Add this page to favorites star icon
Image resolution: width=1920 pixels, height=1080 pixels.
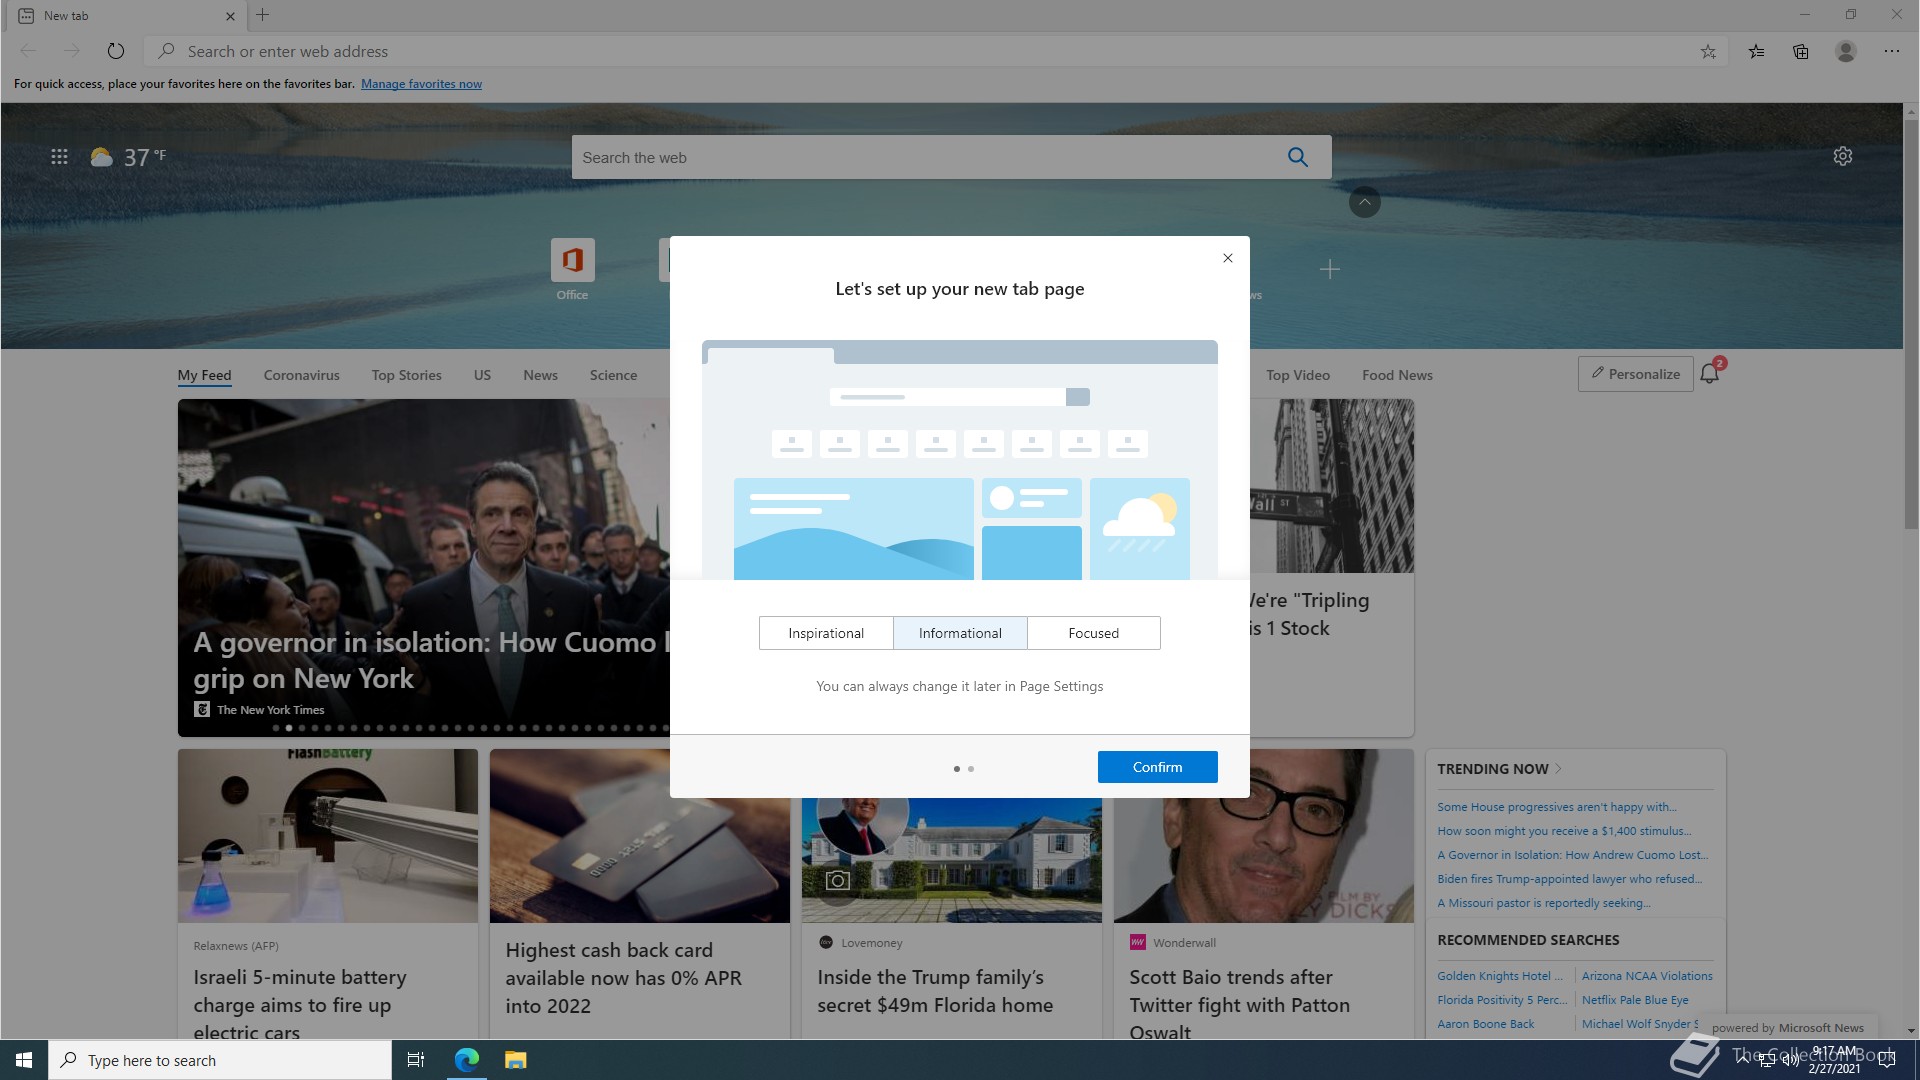(x=1708, y=51)
